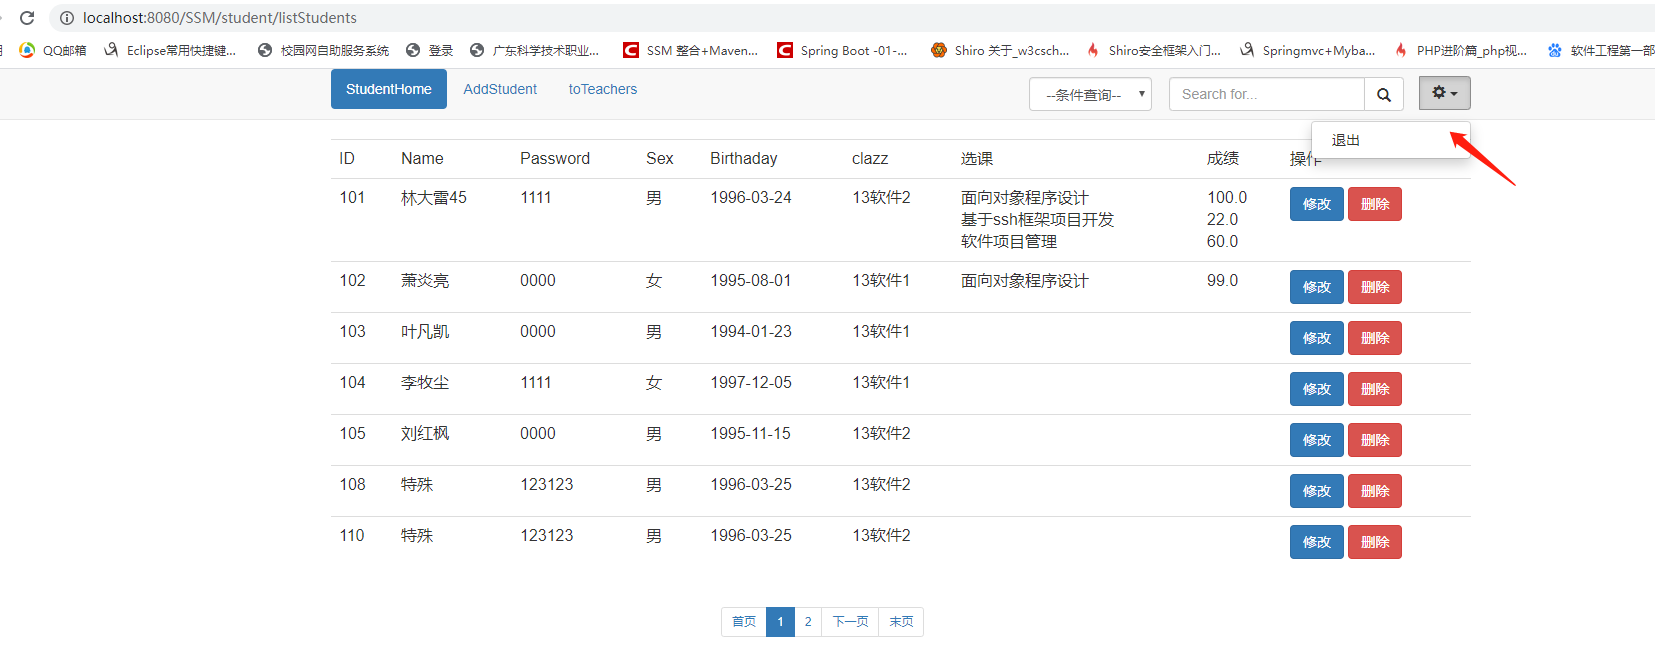Click birthday 1995-11-15
The height and width of the screenshot is (646, 1655).
tap(750, 434)
